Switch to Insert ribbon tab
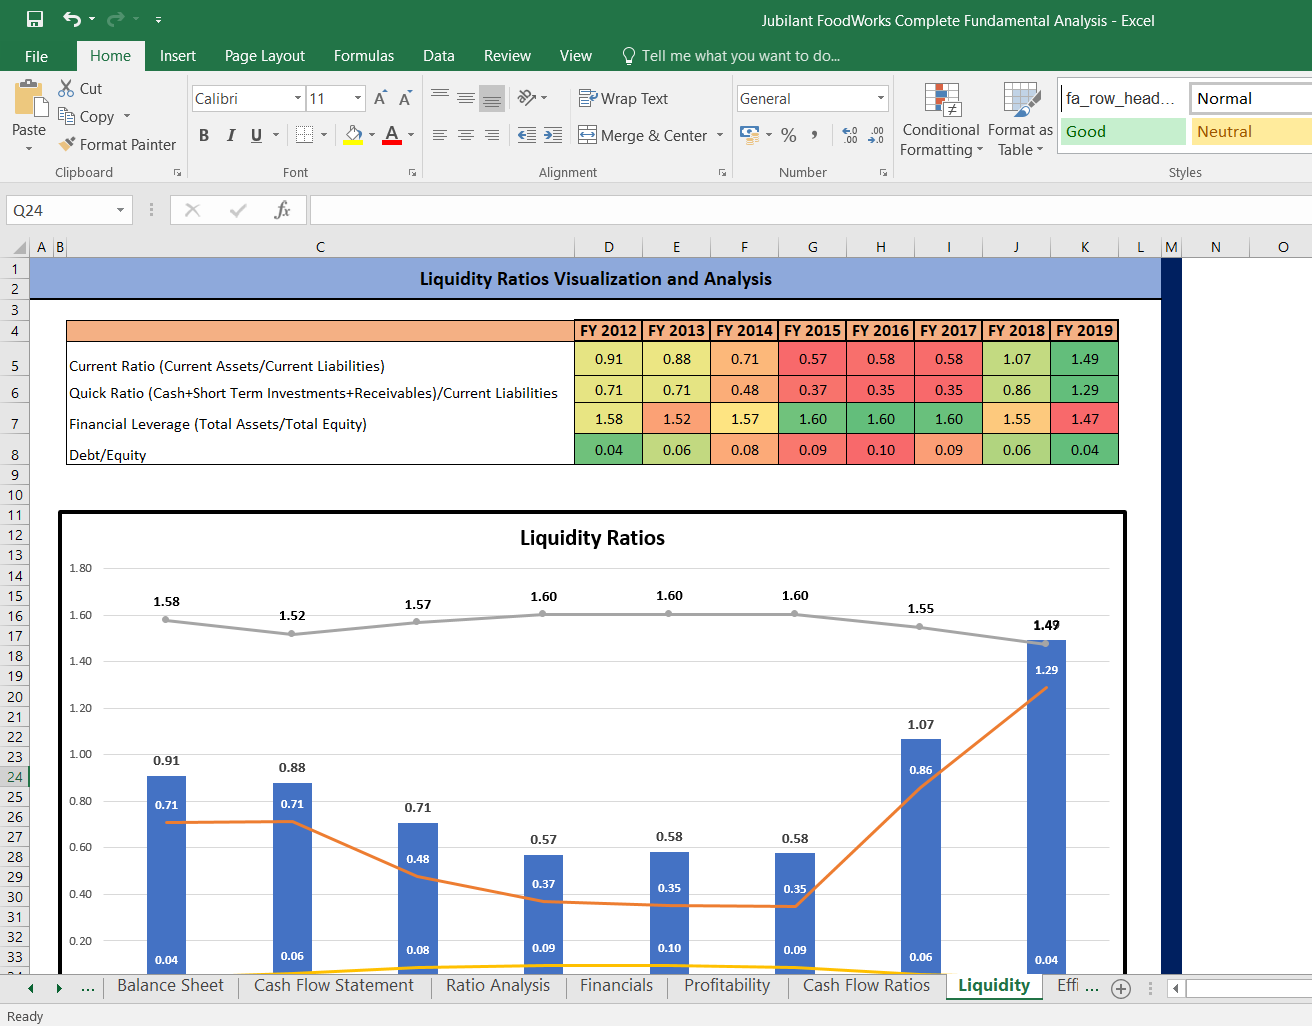This screenshot has height=1026, width=1312. (178, 56)
